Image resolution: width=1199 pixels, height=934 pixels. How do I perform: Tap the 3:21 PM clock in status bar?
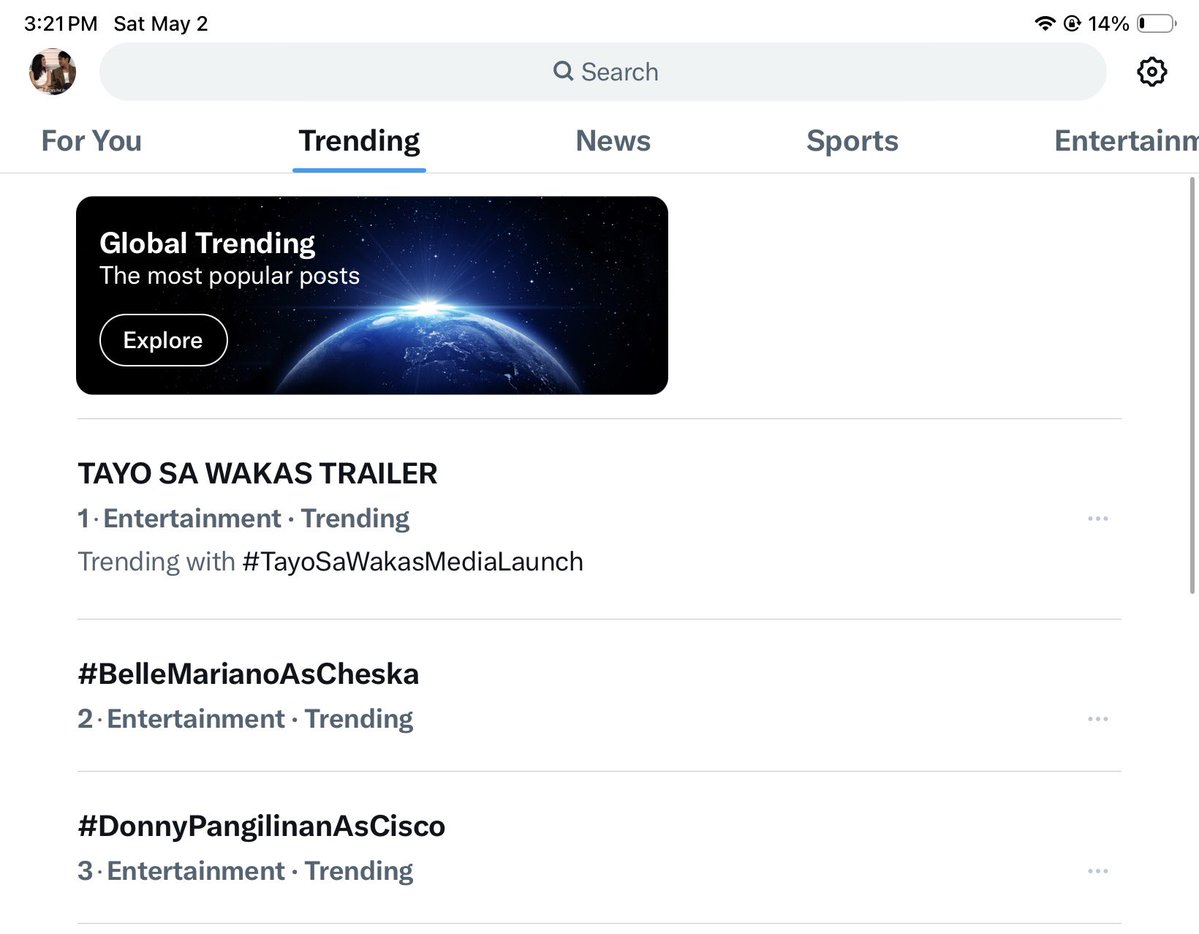pos(60,24)
